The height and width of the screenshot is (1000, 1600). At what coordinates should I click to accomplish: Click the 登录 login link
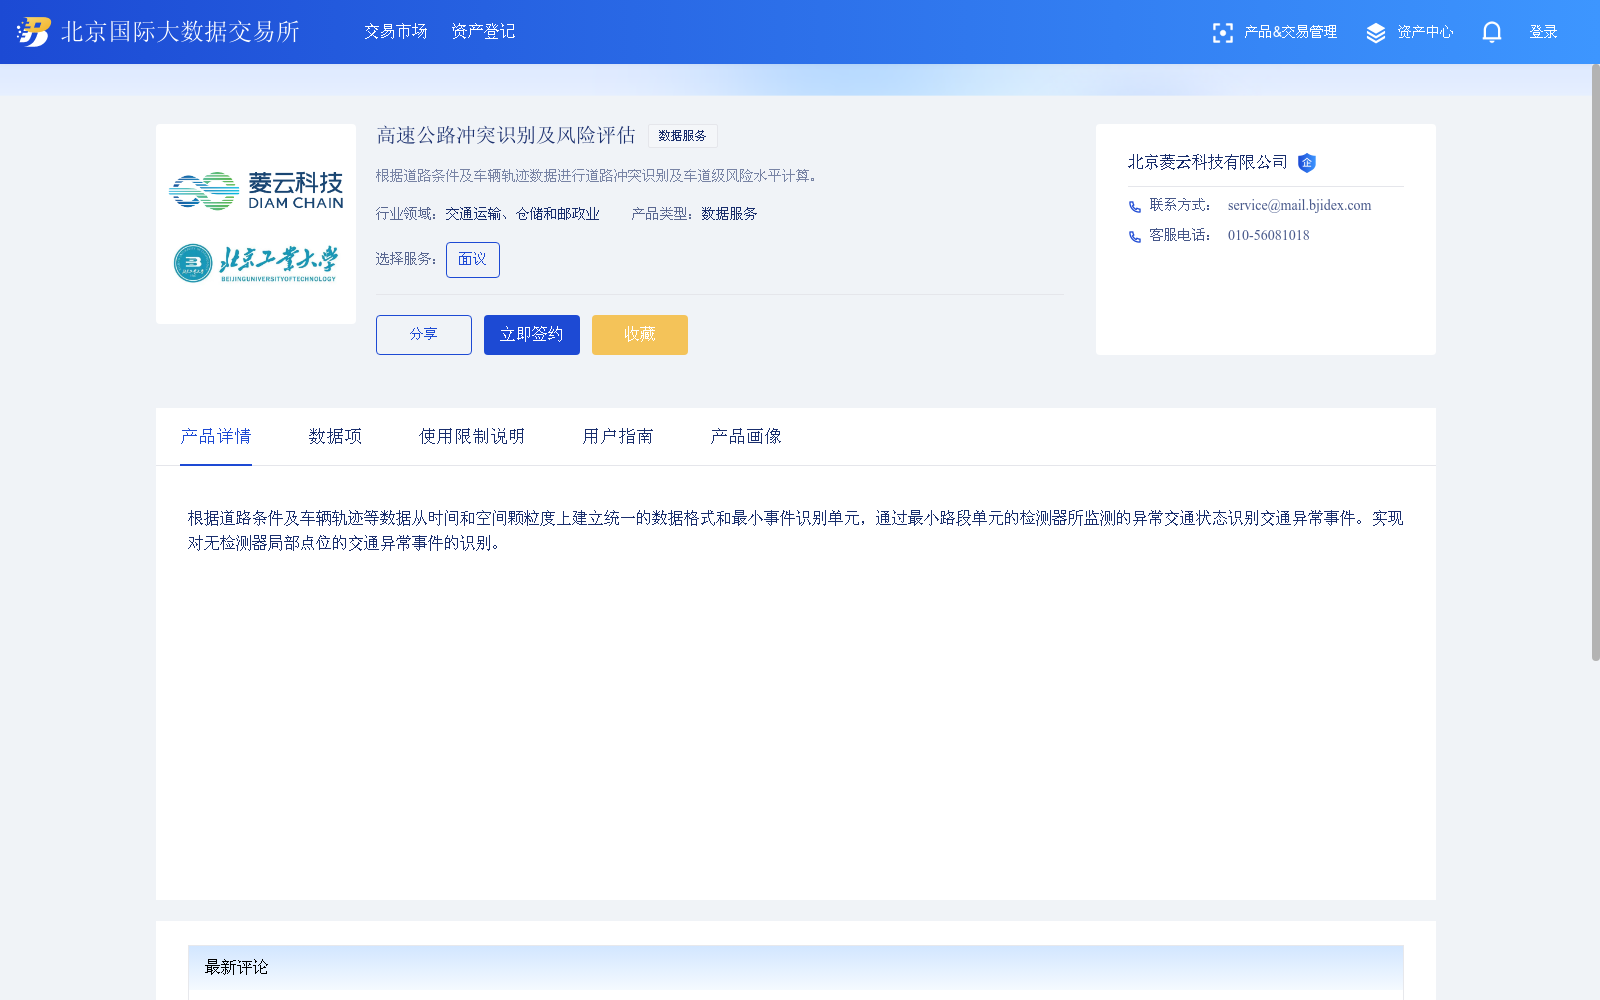tap(1543, 32)
